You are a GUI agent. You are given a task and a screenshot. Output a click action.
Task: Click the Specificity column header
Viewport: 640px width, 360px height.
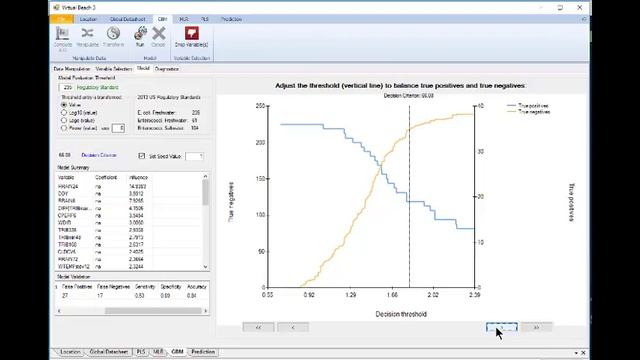[x=171, y=287]
